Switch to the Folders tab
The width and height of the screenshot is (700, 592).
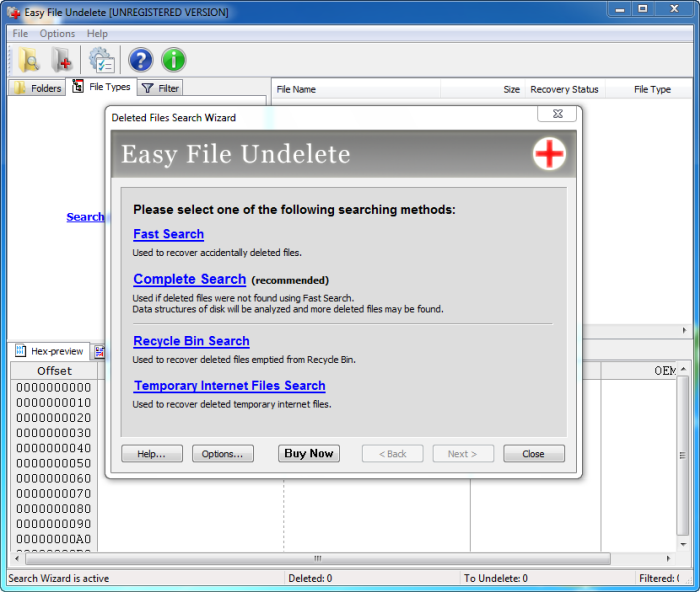[x=37, y=88]
